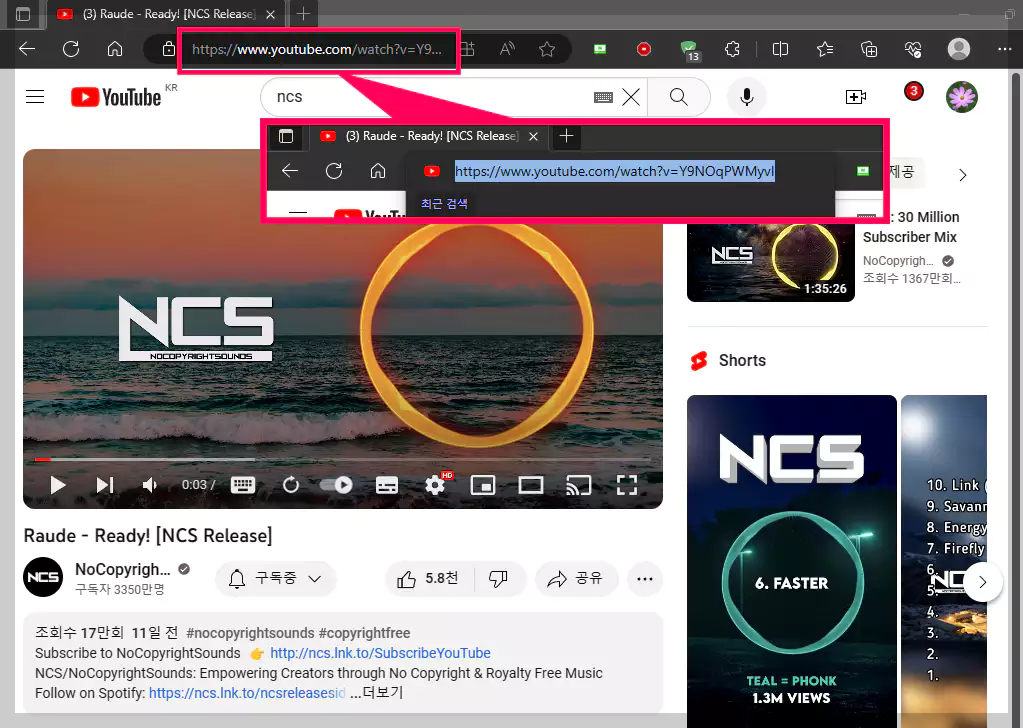Select the Raude - Ready! browser tab
The width and height of the screenshot is (1023, 728).
(166, 14)
